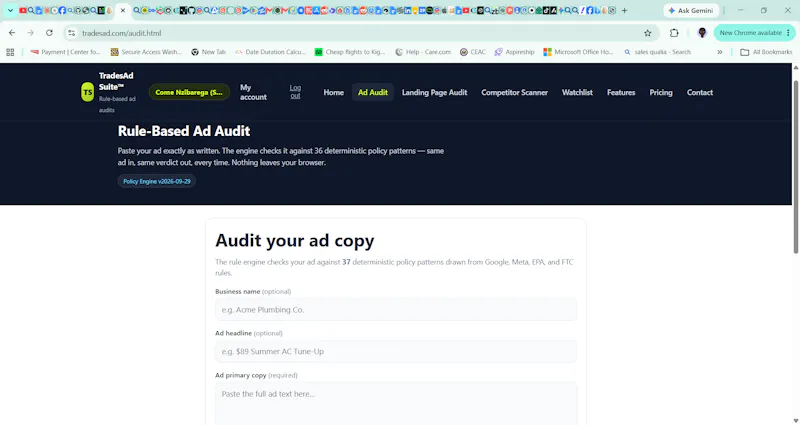Open Secure Access Wash... bookmark
The width and height of the screenshot is (800, 425).
coord(146,52)
